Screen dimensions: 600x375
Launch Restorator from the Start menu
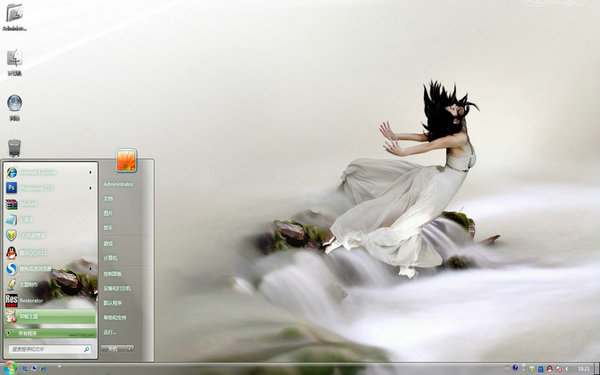[x=50, y=301]
